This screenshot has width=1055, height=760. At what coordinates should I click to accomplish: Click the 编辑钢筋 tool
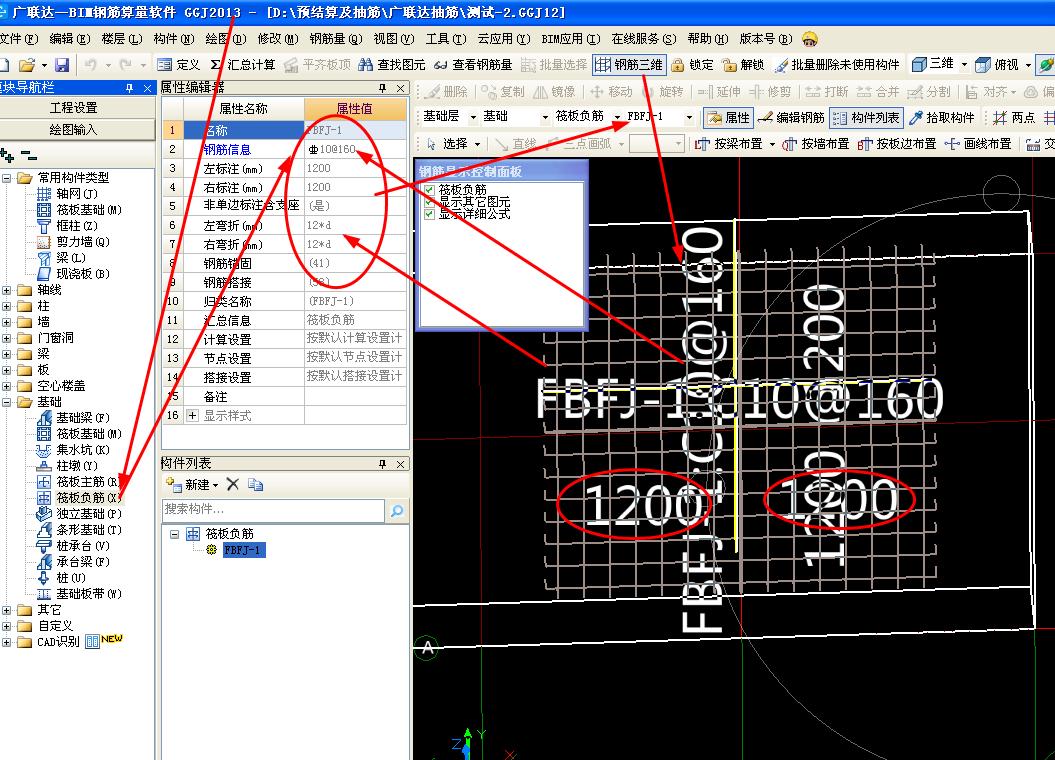(791, 118)
